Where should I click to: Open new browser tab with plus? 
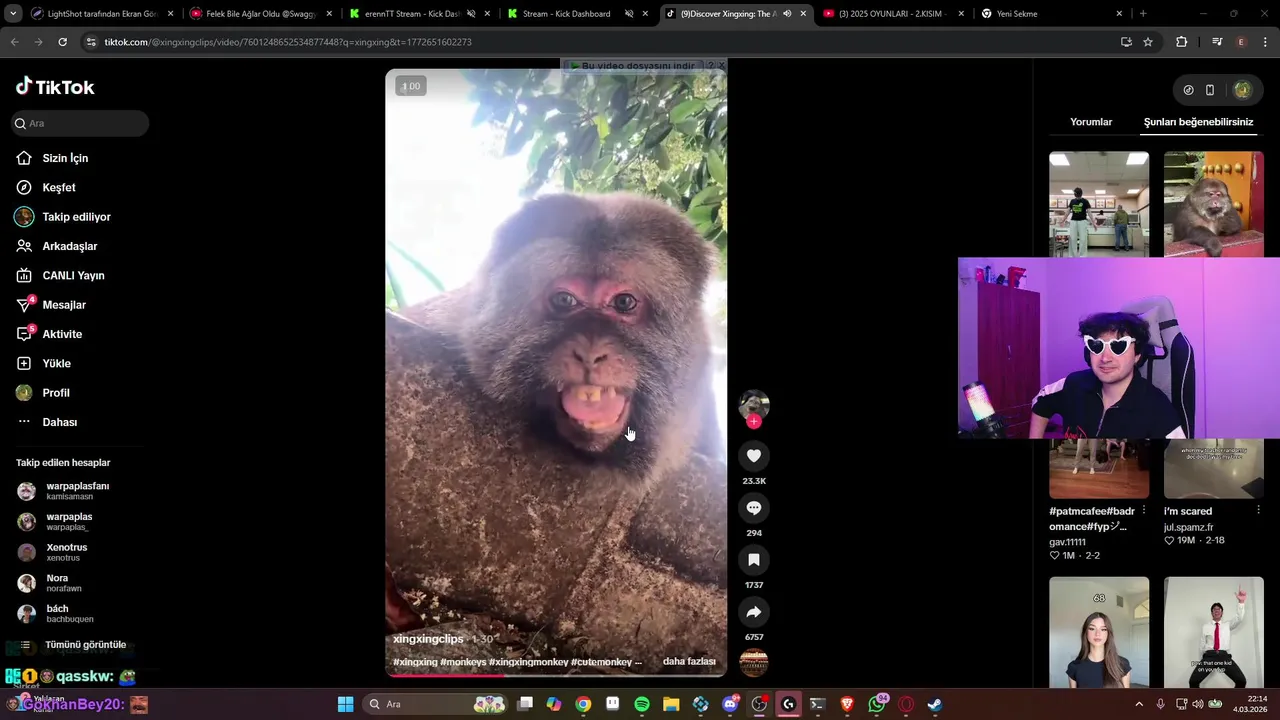1142,14
